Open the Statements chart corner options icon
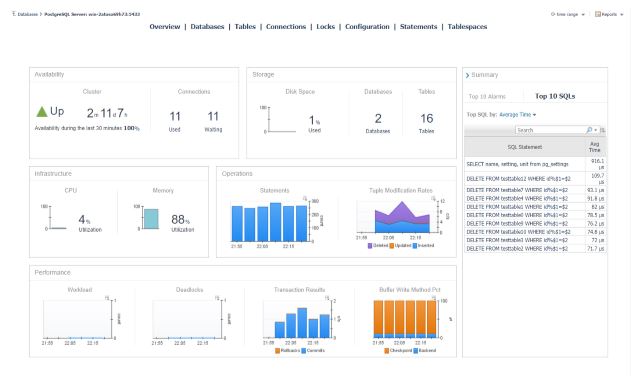 point(305,198)
